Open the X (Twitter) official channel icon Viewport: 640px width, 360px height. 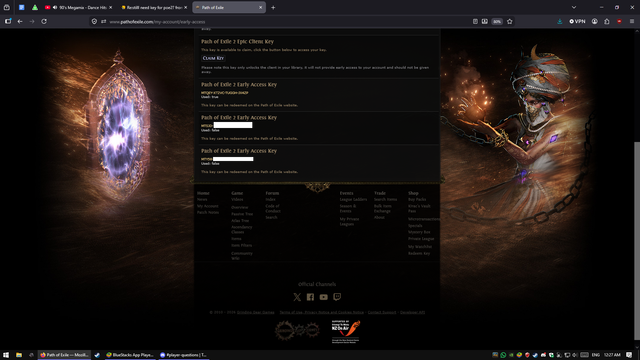coord(297,297)
